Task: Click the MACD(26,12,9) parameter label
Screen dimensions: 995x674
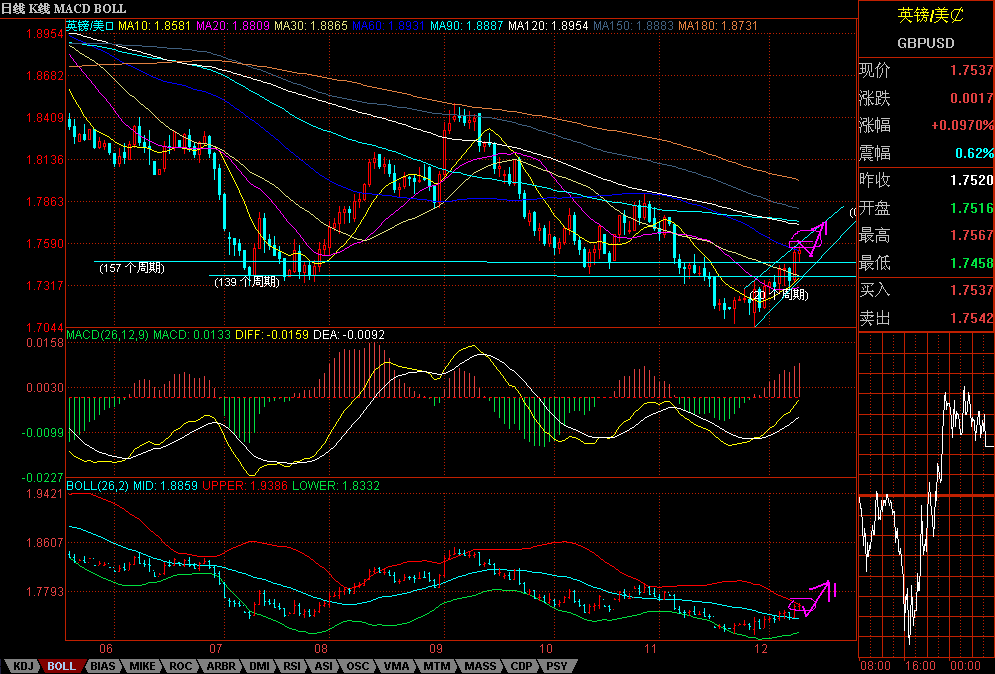Action: click(107, 334)
